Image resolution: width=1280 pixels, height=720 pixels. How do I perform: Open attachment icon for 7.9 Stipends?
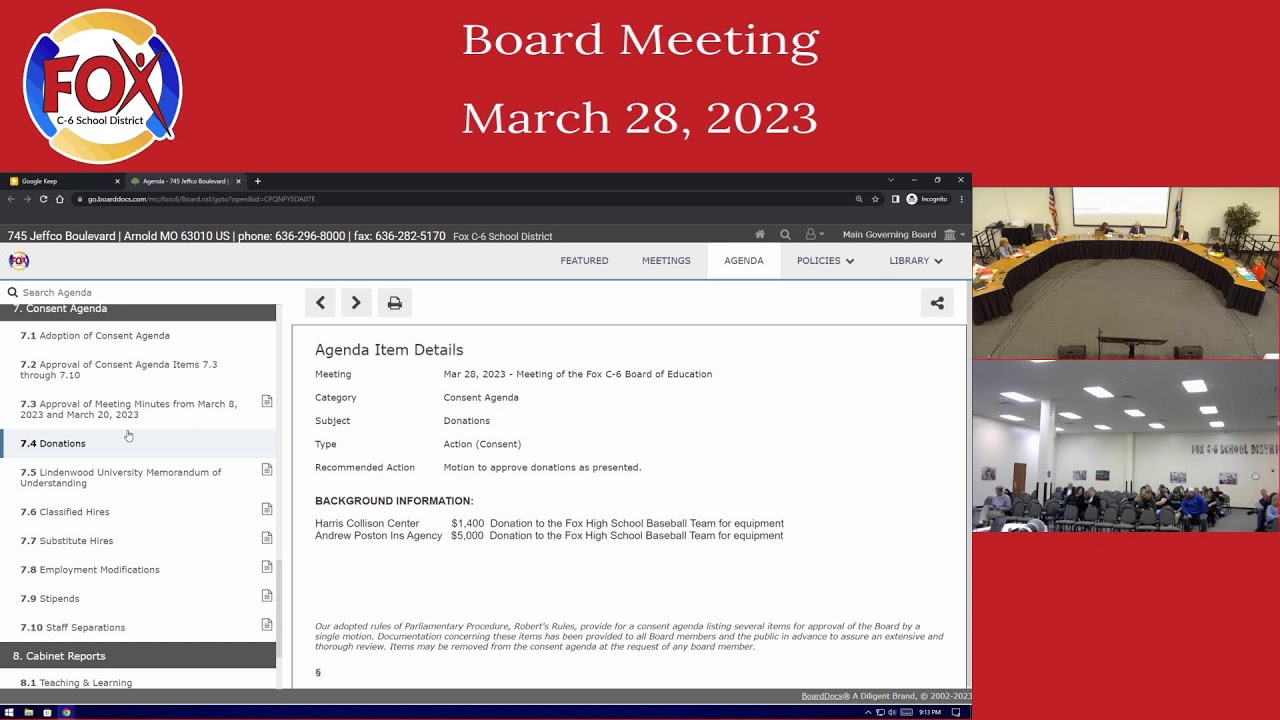click(267, 596)
